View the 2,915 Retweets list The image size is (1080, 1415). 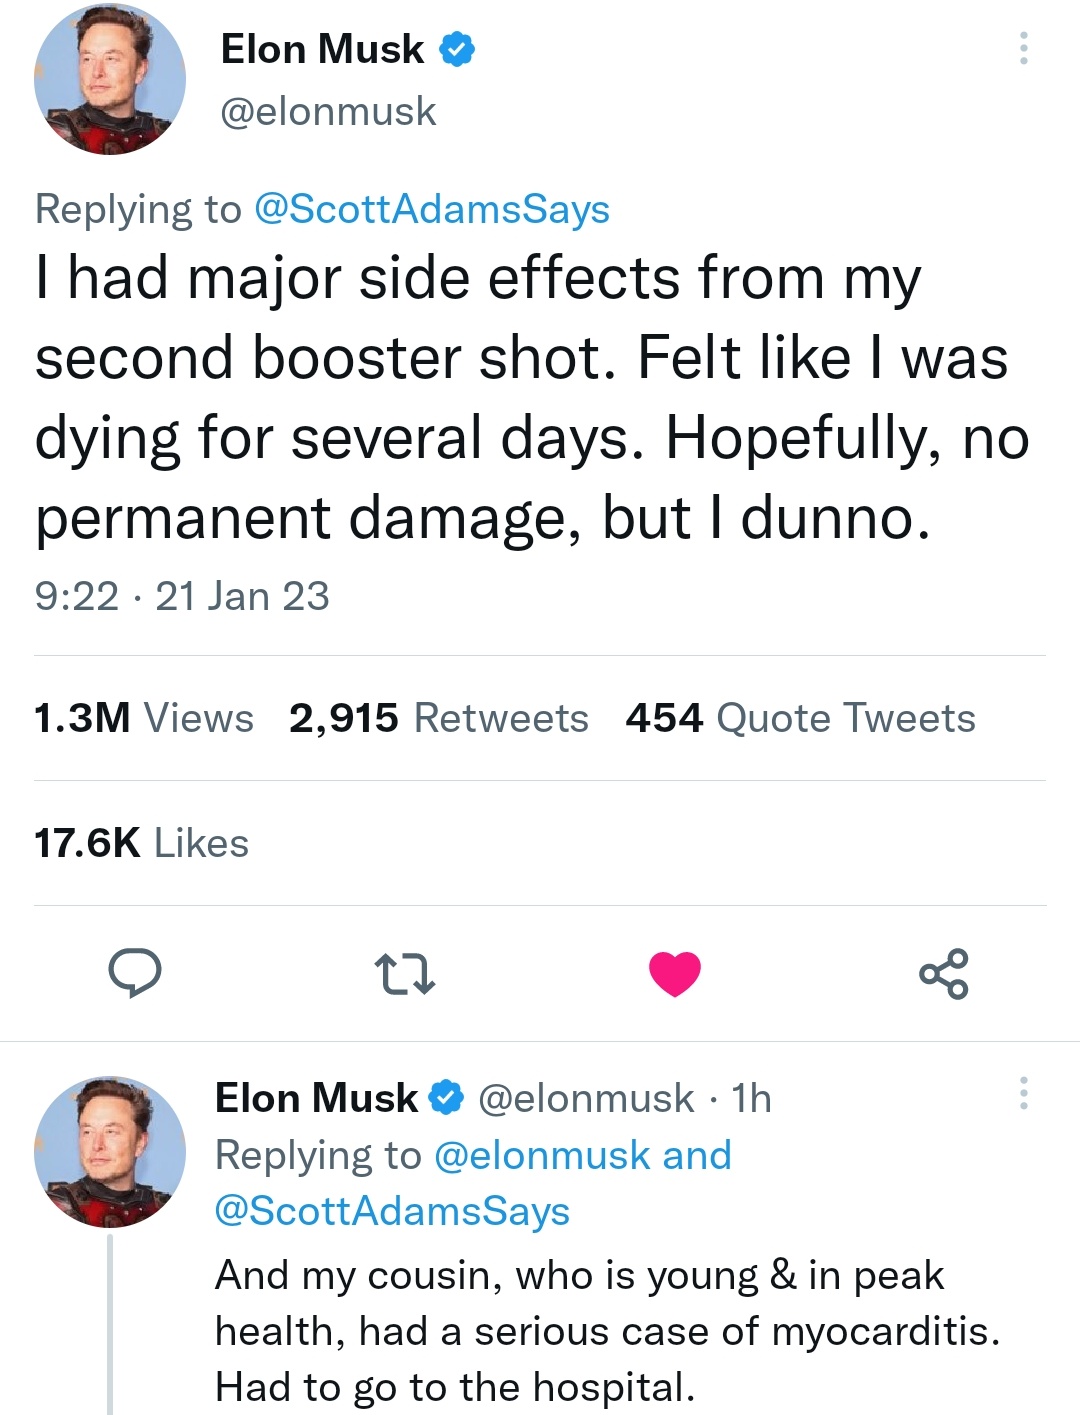[x=439, y=718]
